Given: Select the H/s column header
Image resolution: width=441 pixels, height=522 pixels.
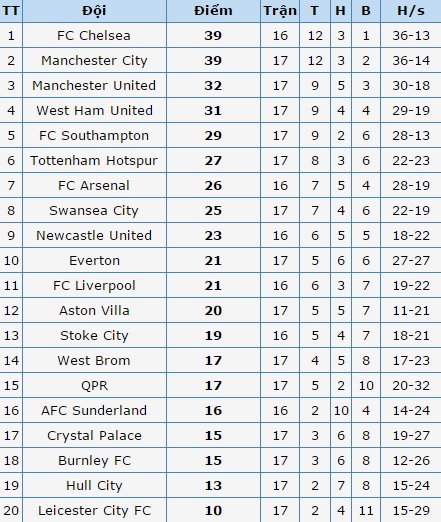Looking at the screenshot, I should [411, 11].
